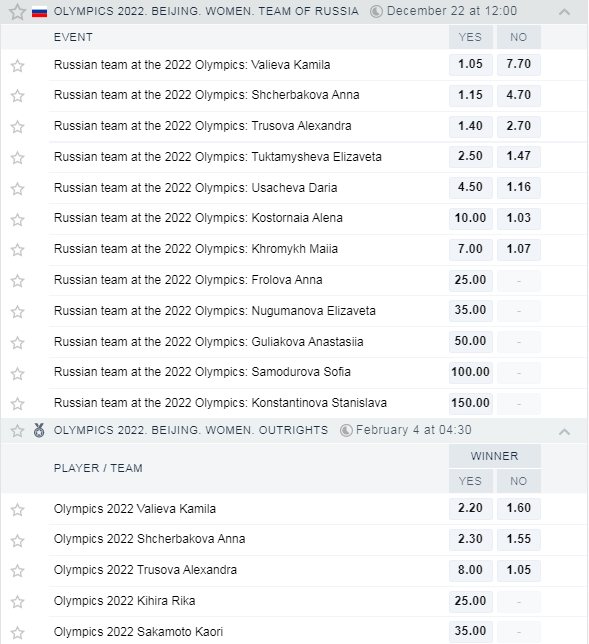Star the Valieva Kamila Russian team event

click(17, 65)
